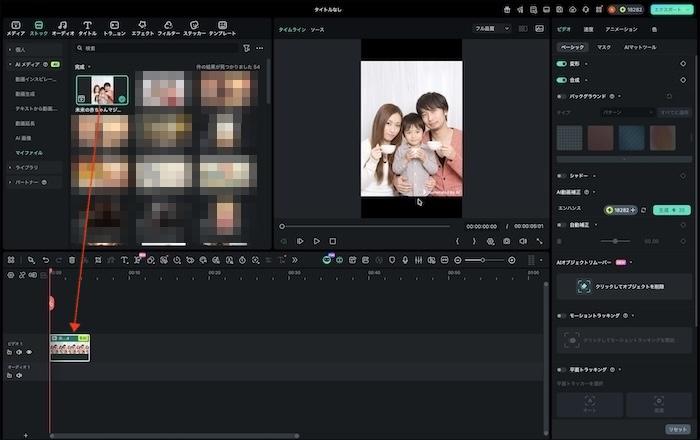Image resolution: width=700 pixels, height=440 pixels.
Task: Click the undo arrow in timeline toolbar
Action: 46,260
